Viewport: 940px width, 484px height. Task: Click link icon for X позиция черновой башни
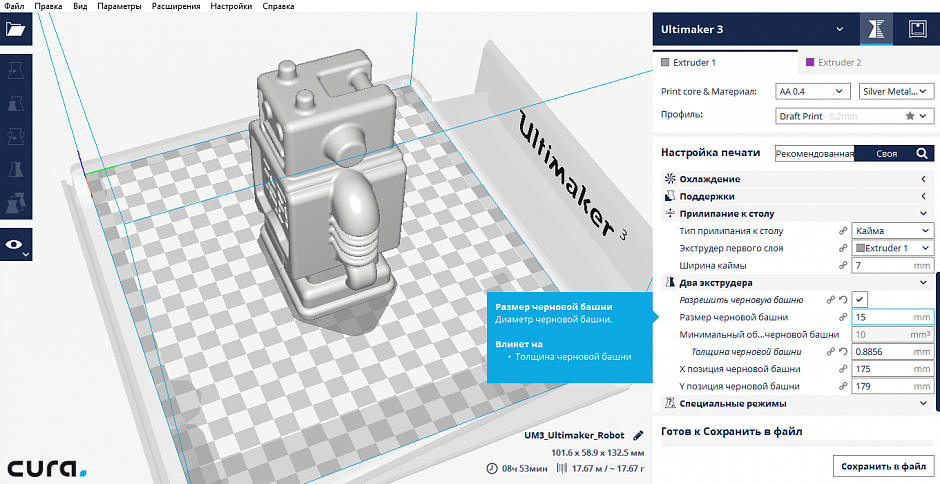tap(843, 369)
